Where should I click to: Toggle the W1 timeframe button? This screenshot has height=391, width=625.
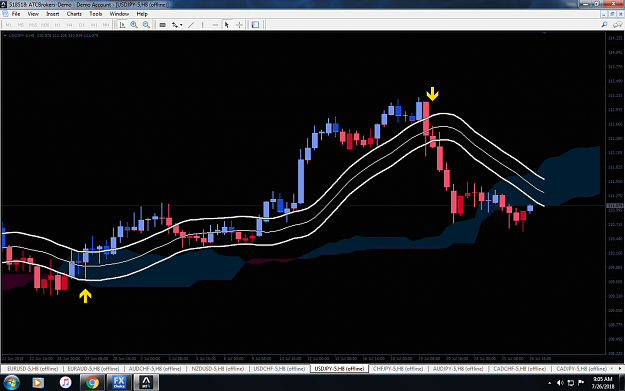94,25
